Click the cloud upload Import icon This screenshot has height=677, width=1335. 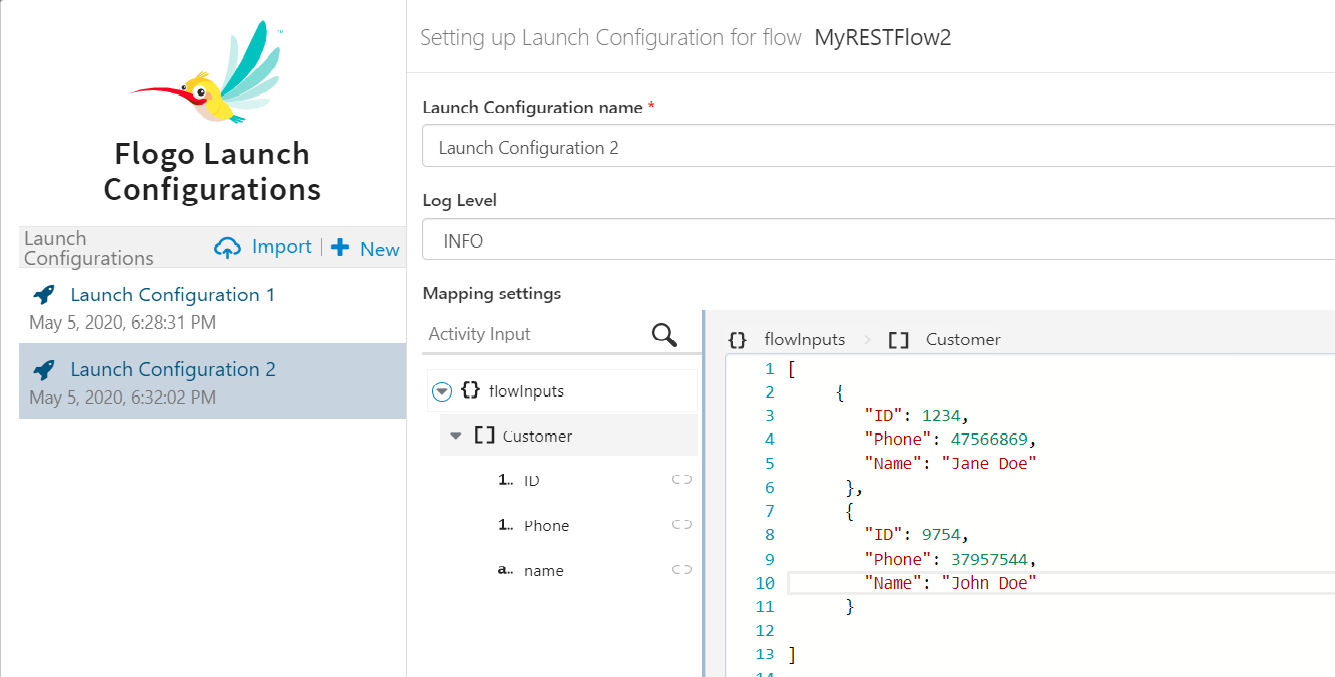228,248
